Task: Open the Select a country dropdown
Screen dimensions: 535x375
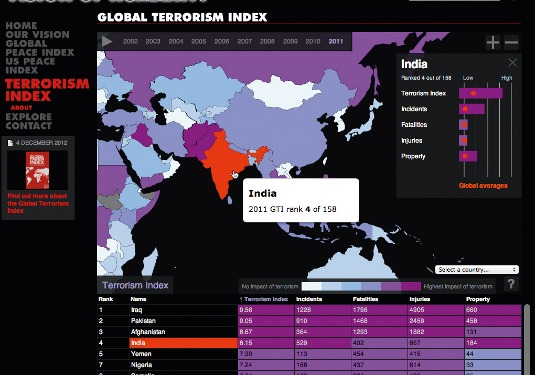Action: (477, 270)
